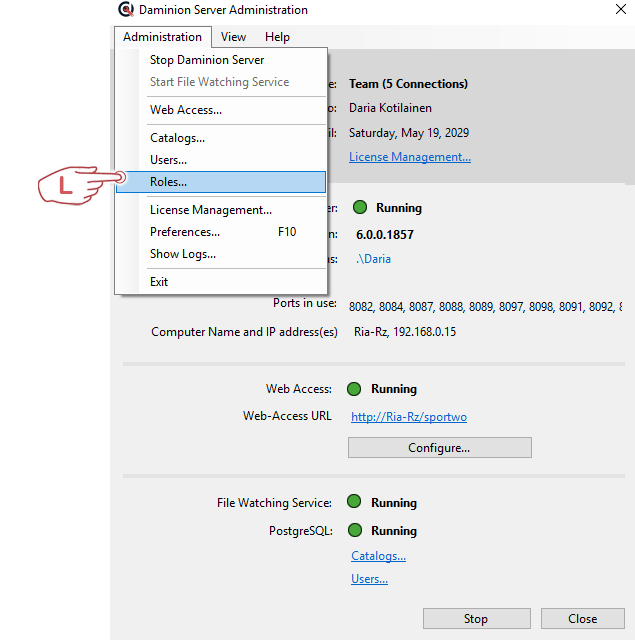635x640 pixels.
Task: Open Catalogs... from the Administration menu
Action: click(x=221, y=138)
